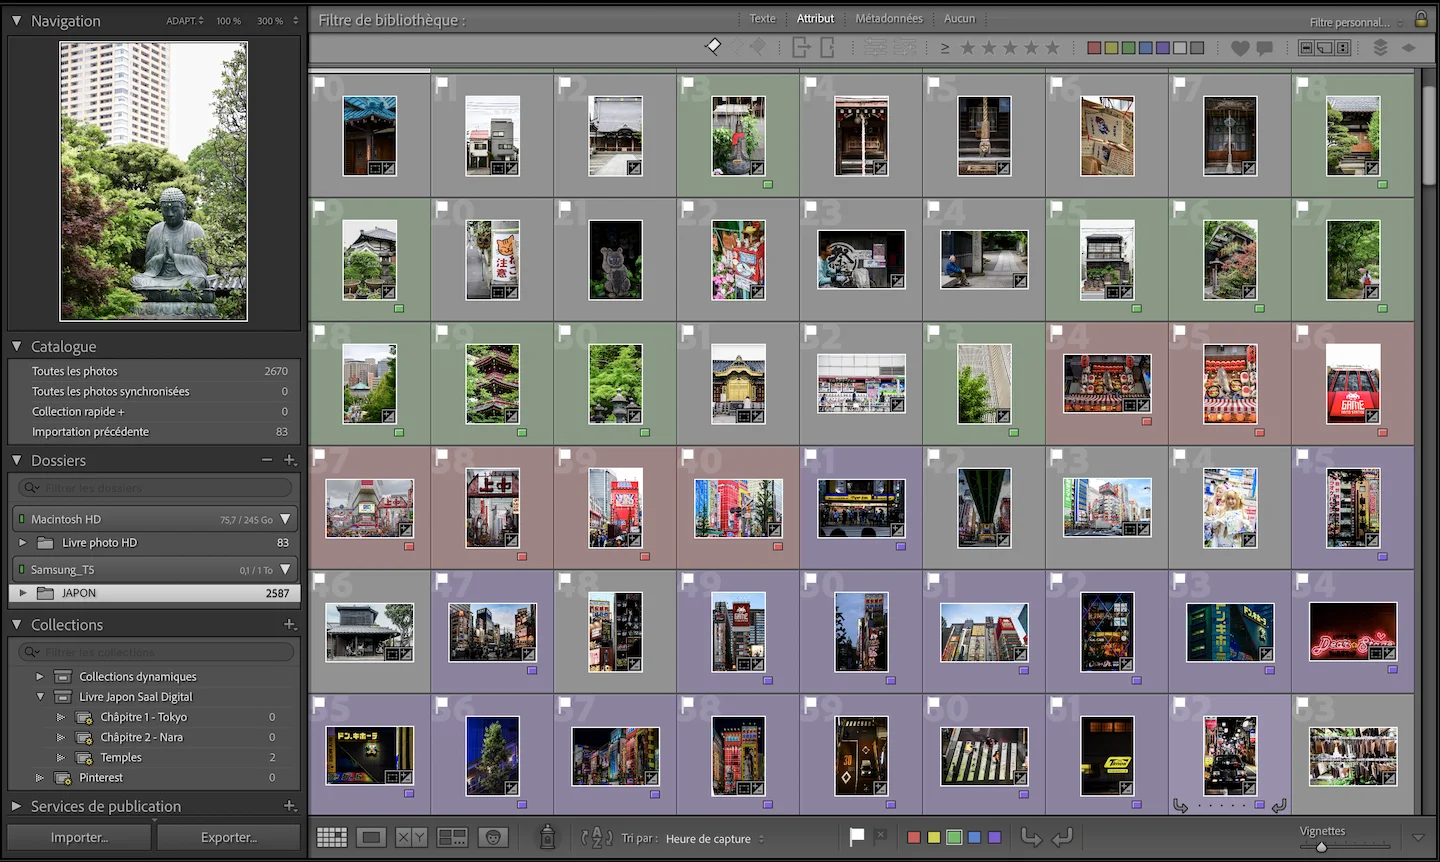Click the filter lock icon
This screenshot has width=1440, height=862.
(1421, 20)
